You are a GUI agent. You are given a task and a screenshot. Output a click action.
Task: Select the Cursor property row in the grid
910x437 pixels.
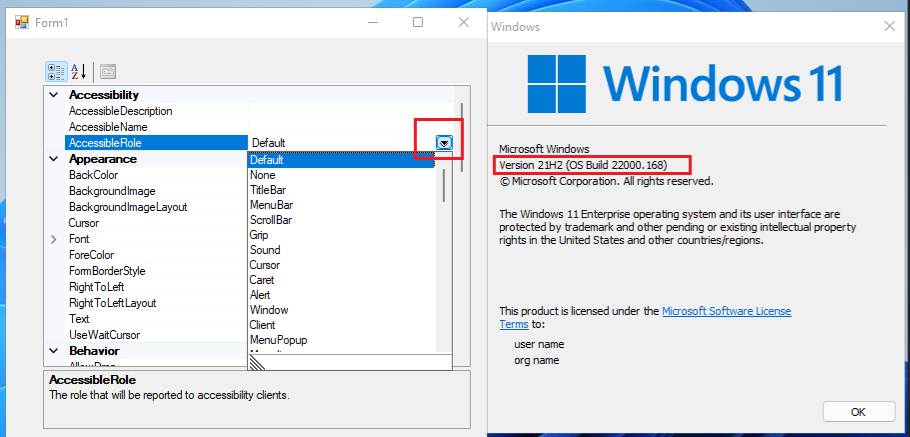pos(157,223)
